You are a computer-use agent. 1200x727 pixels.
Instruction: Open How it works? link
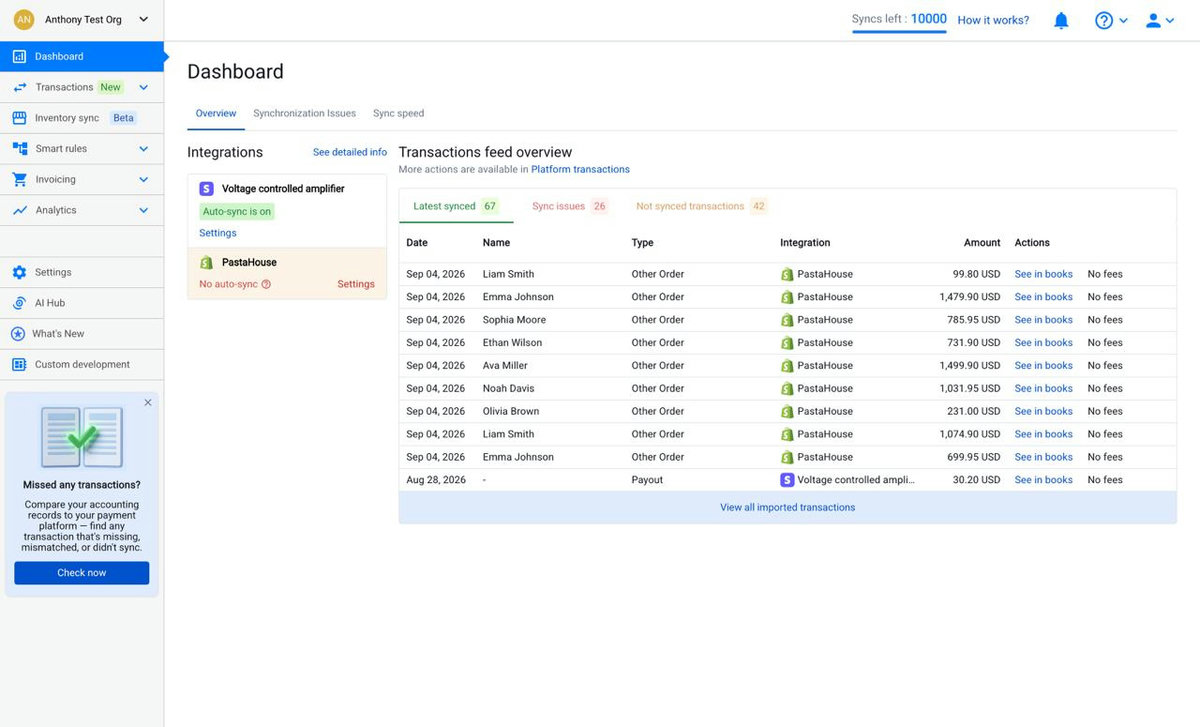tap(993, 20)
